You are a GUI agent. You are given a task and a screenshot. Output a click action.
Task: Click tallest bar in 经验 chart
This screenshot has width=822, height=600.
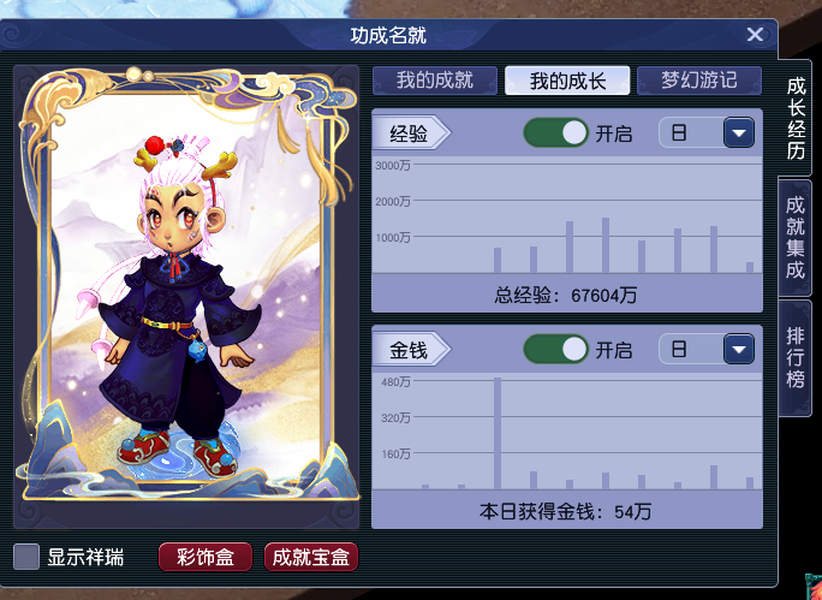605,245
